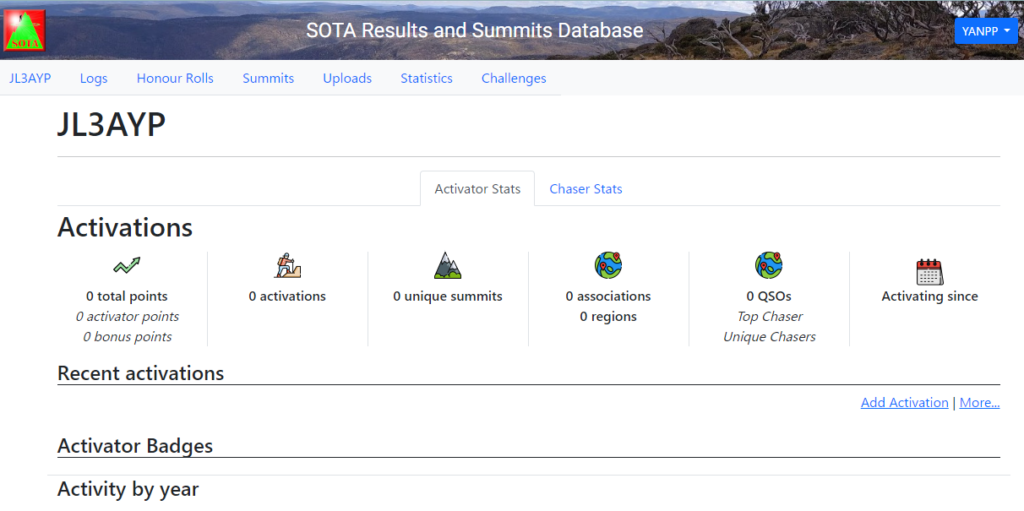Click the mountain unique summits icon

(447, 265)
